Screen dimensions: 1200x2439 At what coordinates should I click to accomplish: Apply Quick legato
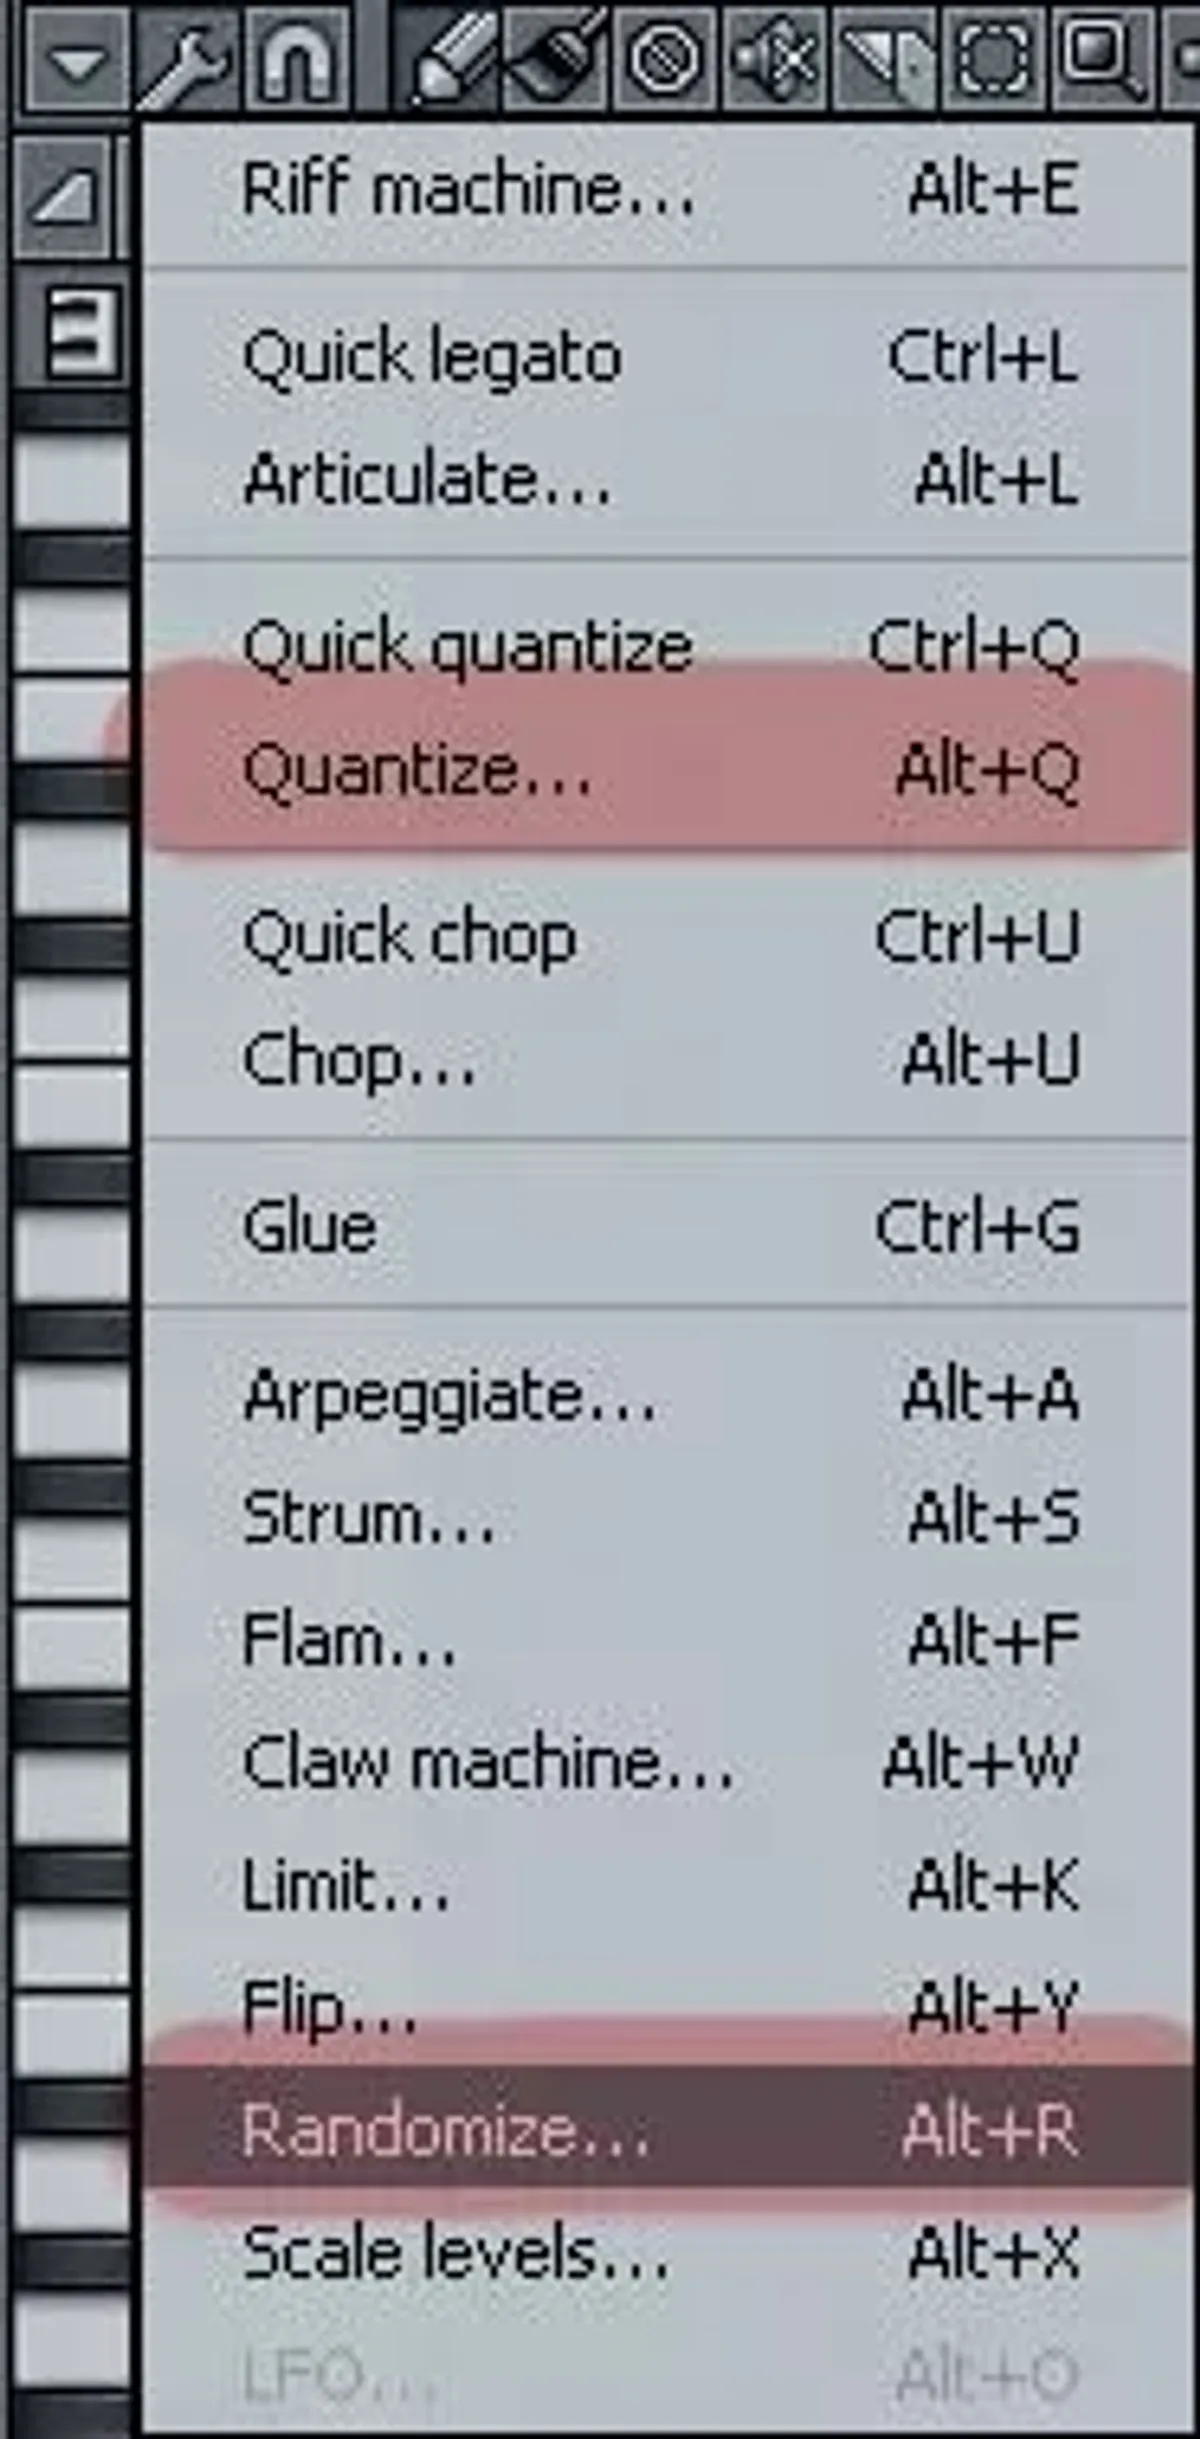(x=430, y=358)
